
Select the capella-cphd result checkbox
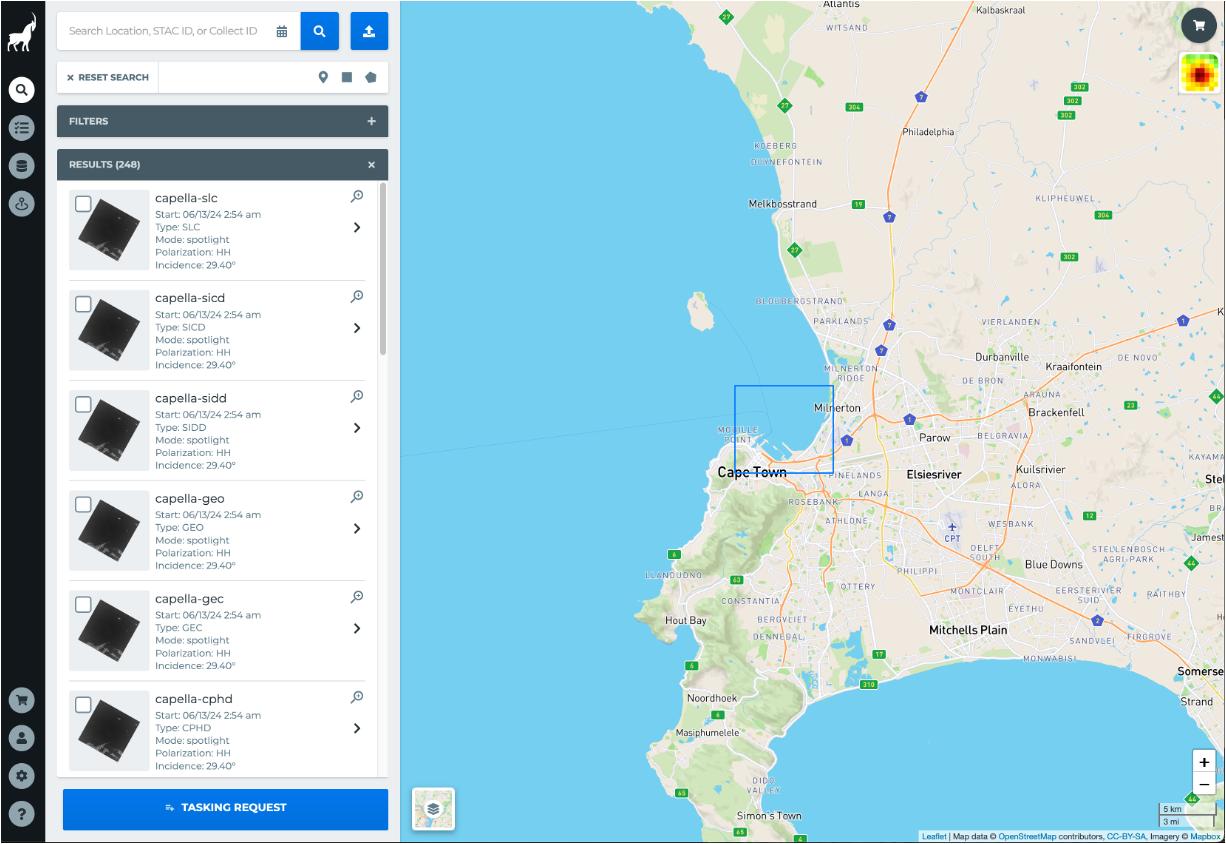[84, 704]
